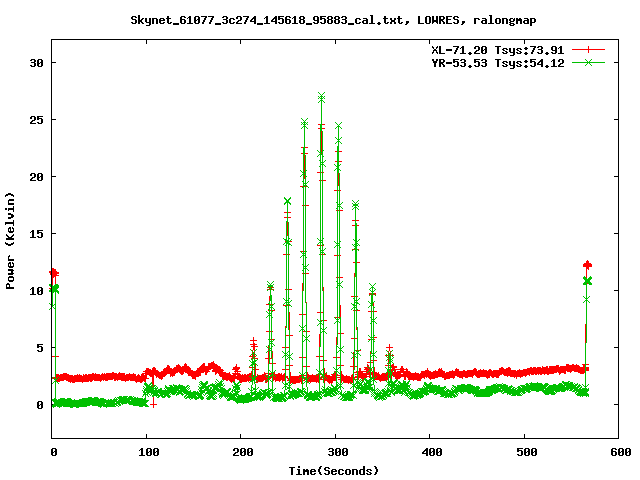
Task: Select the YR-53.53 Tsys:54.12 legend entry
Action: (x=496, y=62)
